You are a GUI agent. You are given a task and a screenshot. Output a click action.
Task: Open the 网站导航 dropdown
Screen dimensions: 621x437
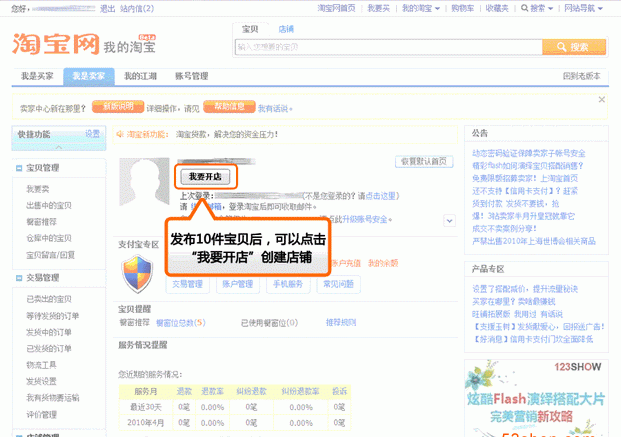[x=583, y=8]
